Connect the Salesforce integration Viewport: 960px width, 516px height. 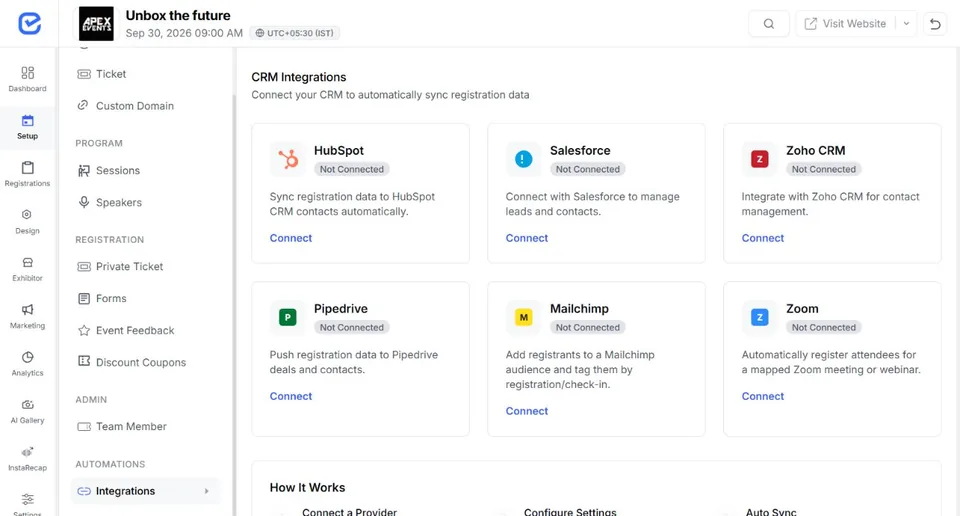tap(527, 238)
